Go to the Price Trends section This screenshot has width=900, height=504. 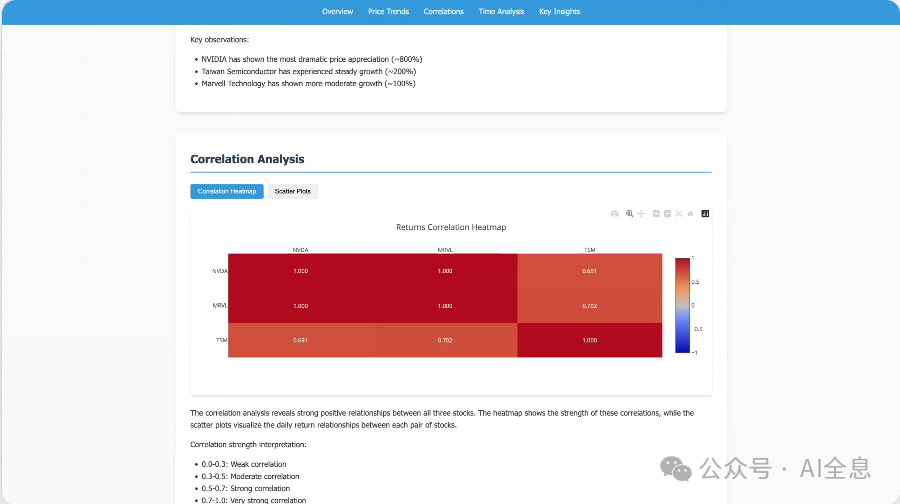[389, 11]
